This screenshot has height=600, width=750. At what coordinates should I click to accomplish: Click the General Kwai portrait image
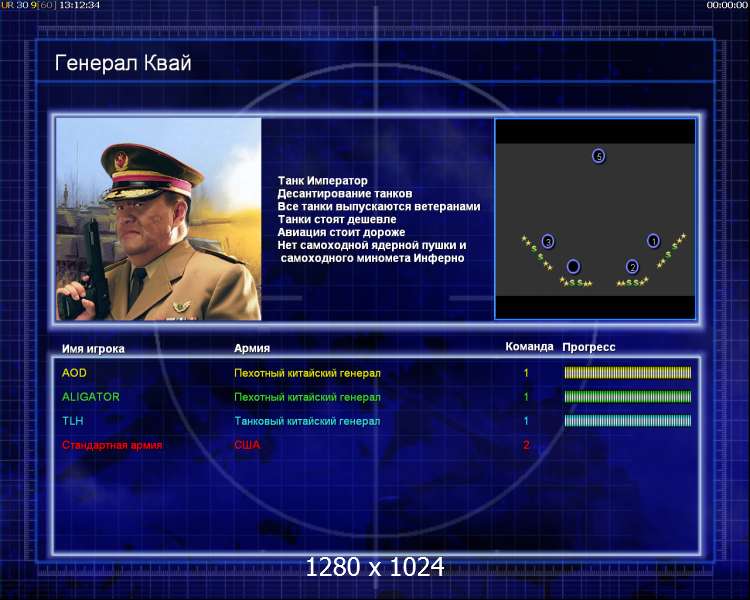[x=159, y=219]
